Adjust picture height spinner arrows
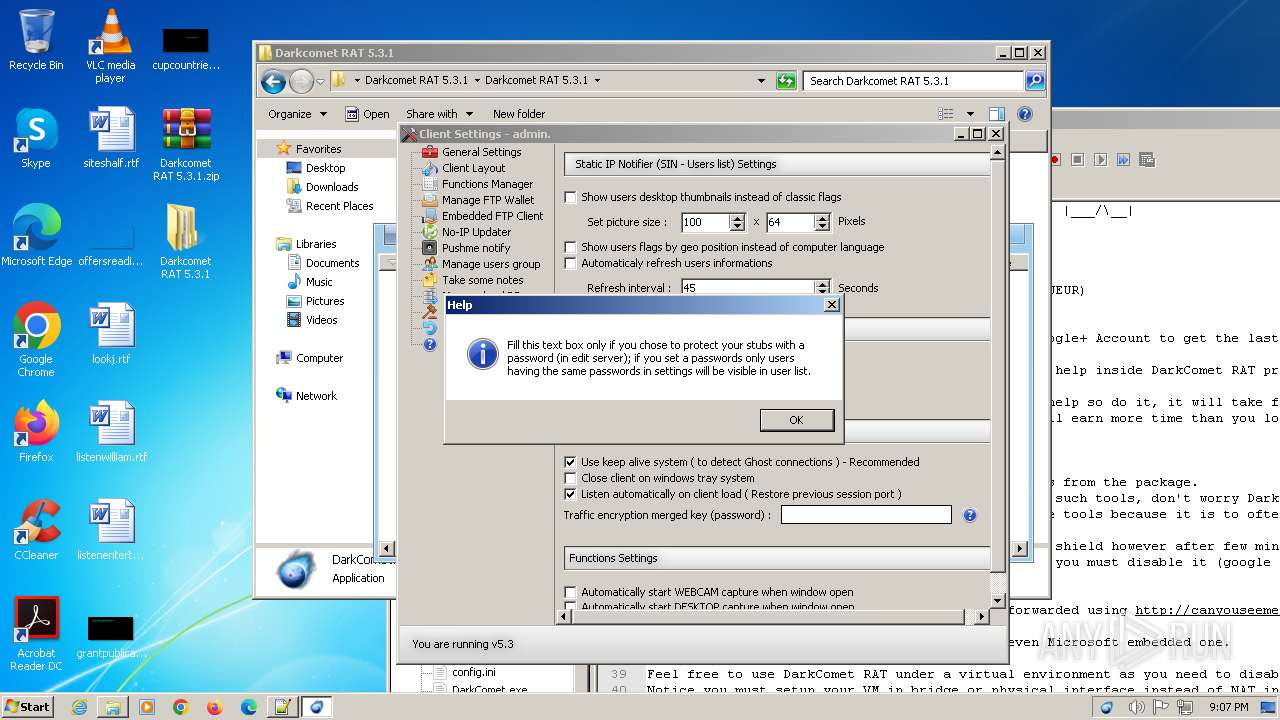The width and height of the screenshot is (1280, 720). tap(823, 222)
